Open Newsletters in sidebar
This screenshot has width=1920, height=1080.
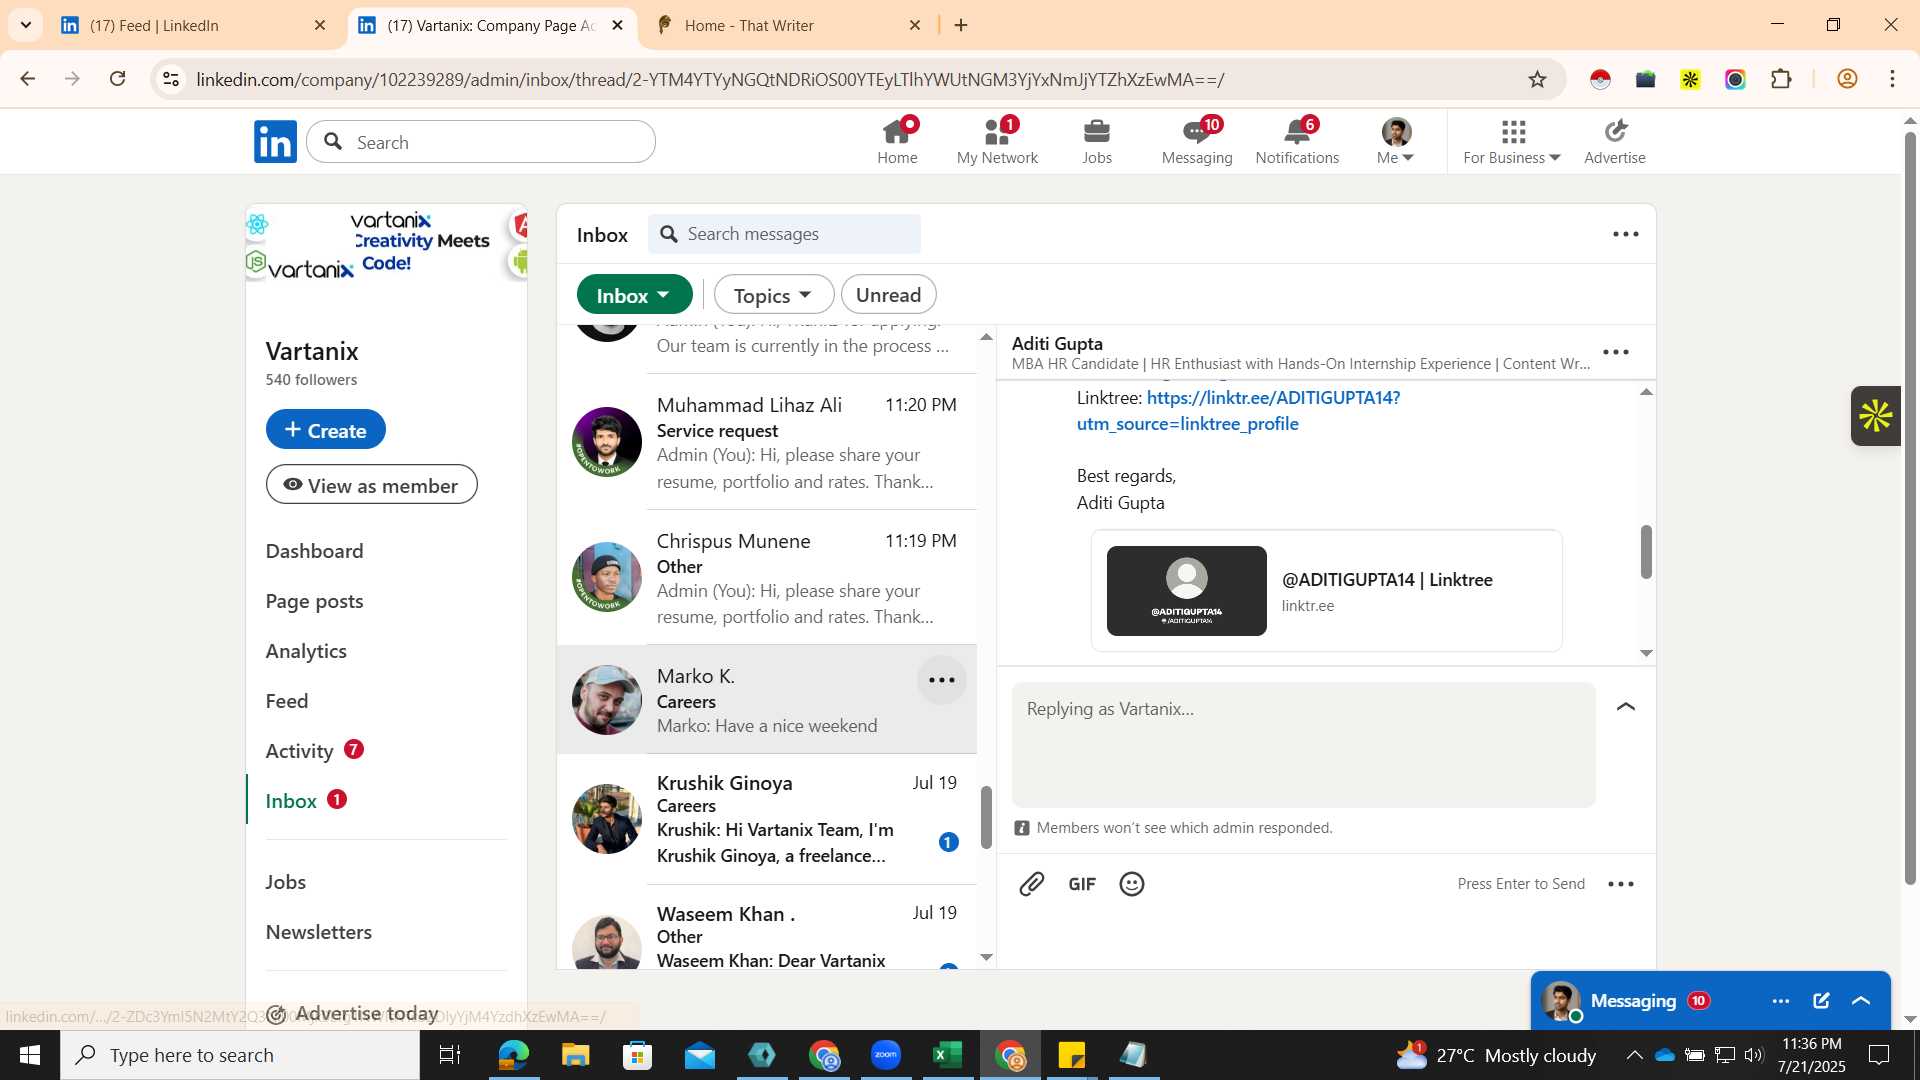[319, 932]
